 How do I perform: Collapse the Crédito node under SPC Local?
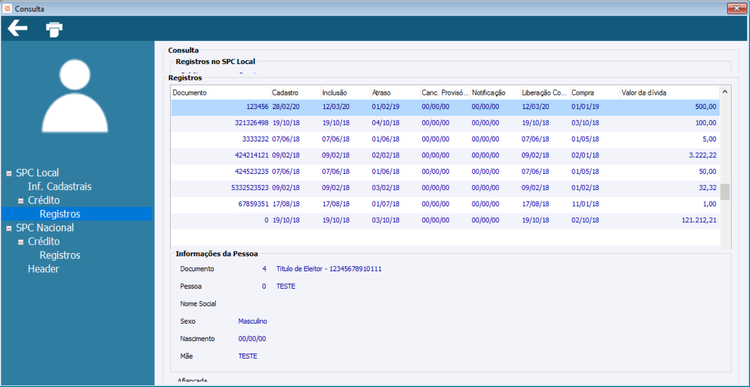[21, 201]
